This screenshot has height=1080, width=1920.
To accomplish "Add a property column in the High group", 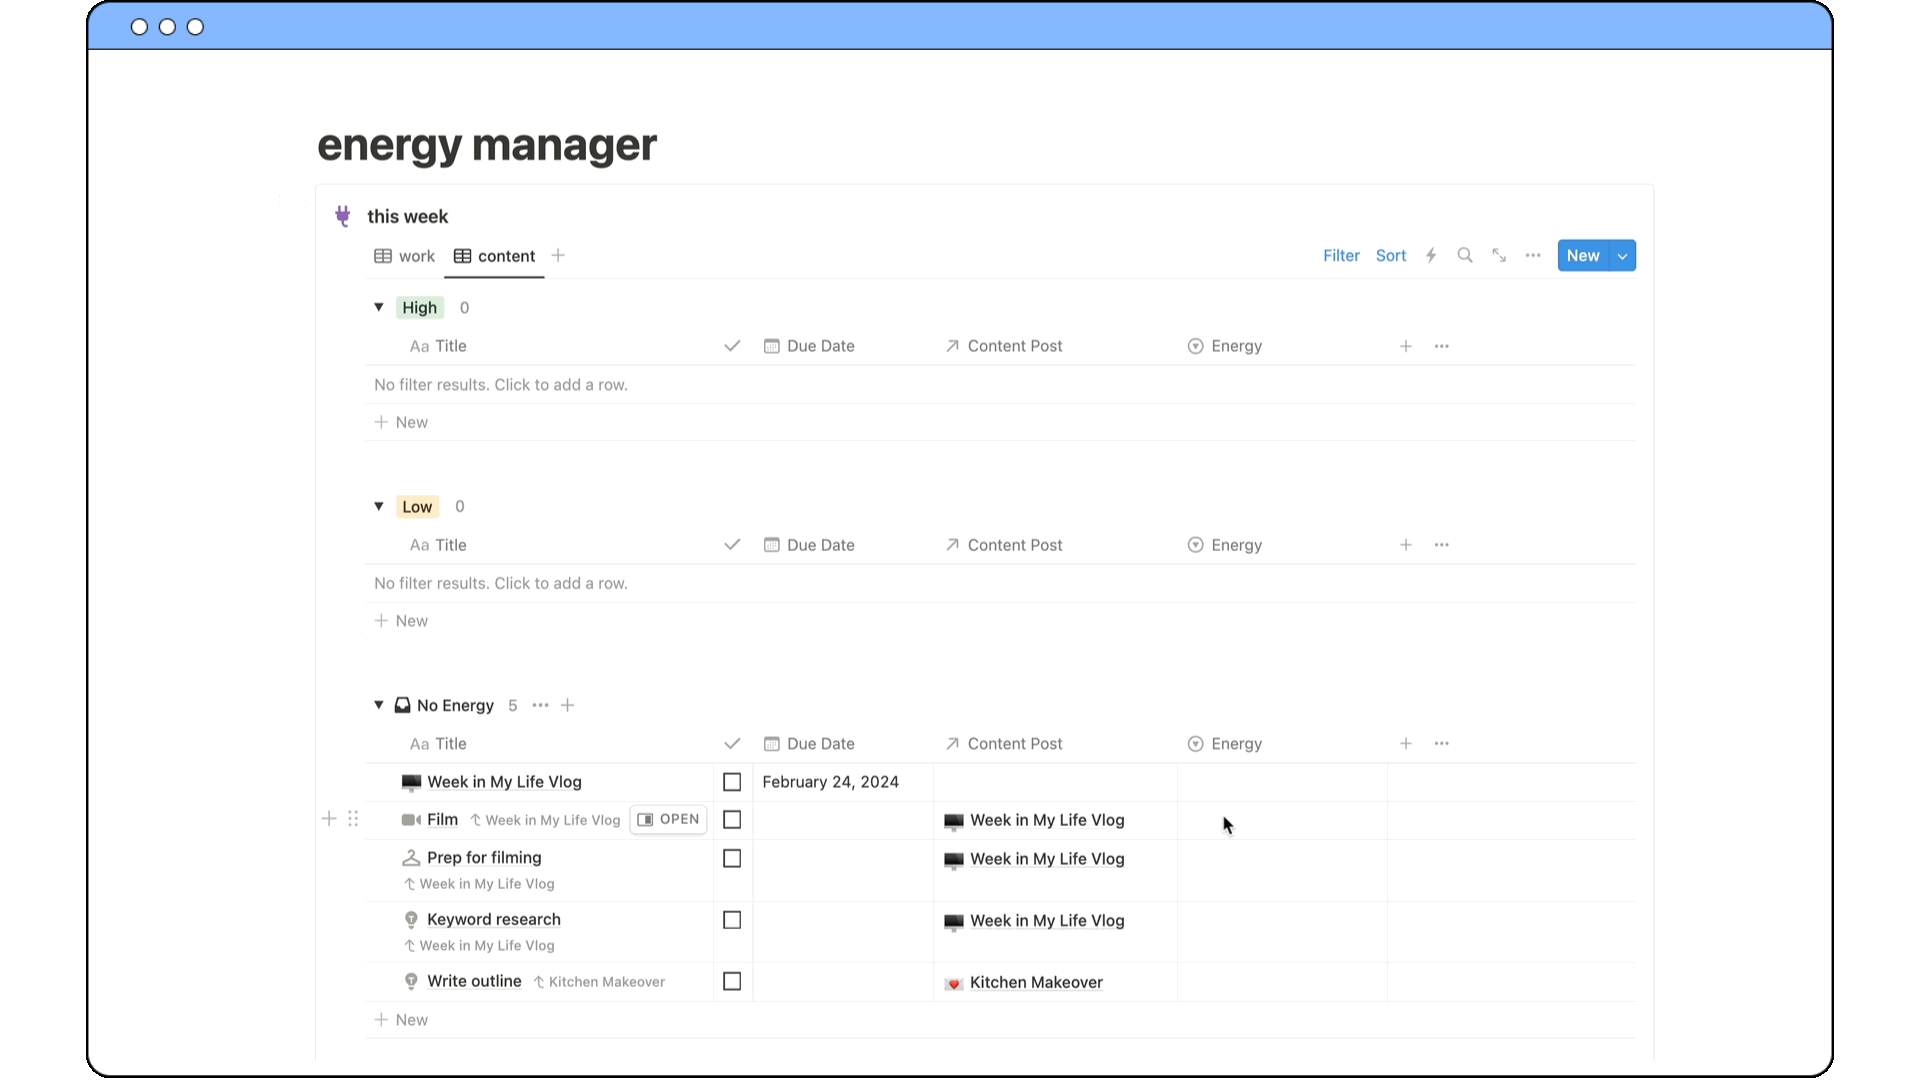I will [1406, 346].
